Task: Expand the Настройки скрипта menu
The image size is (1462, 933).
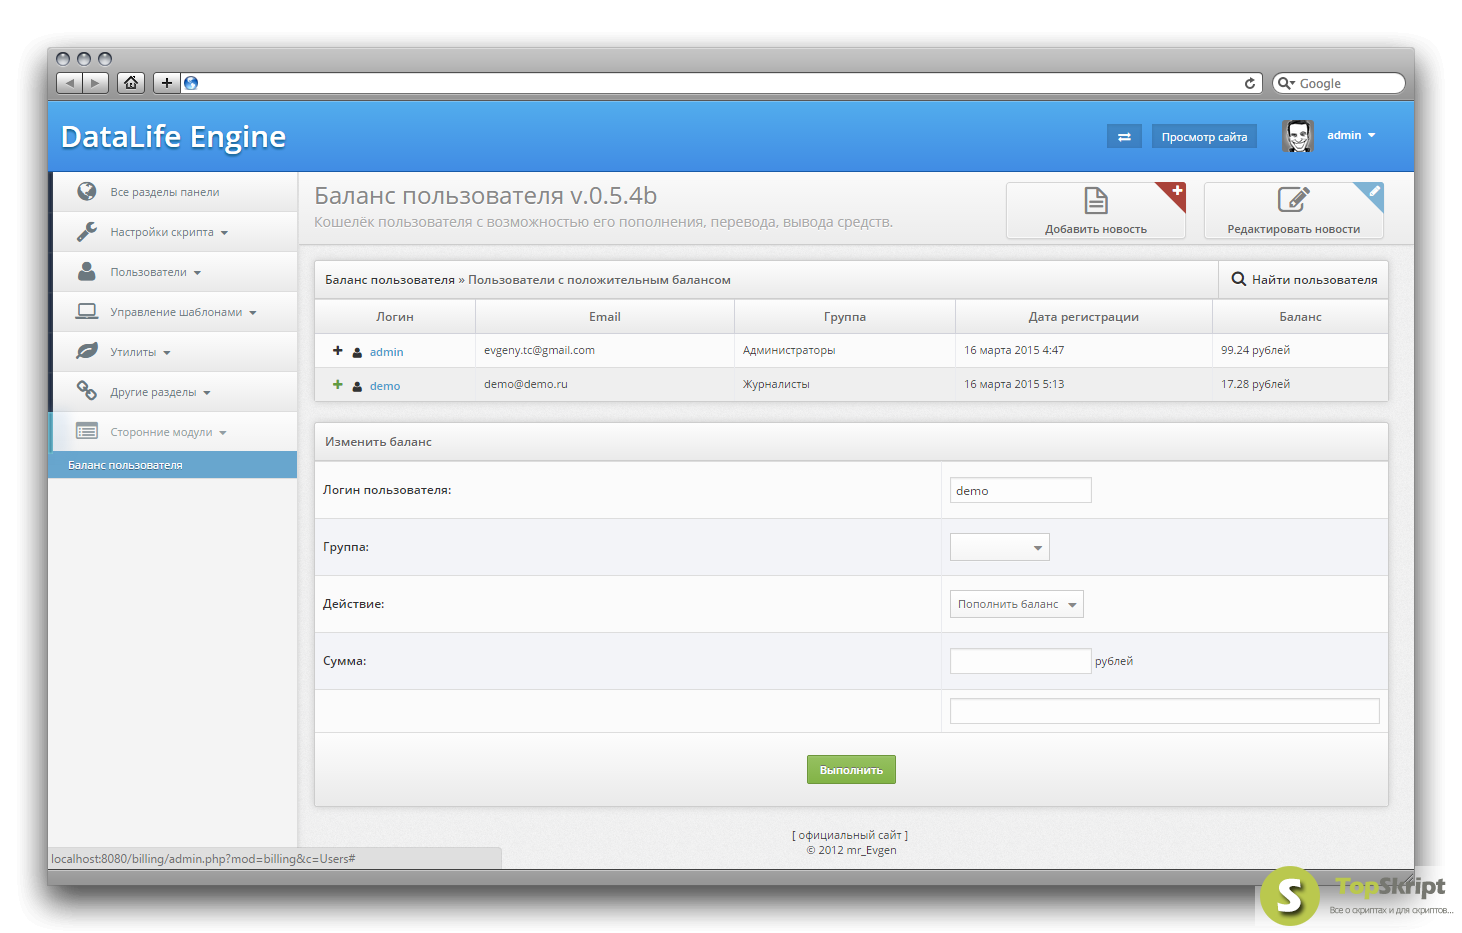Action: pos(224,233)
